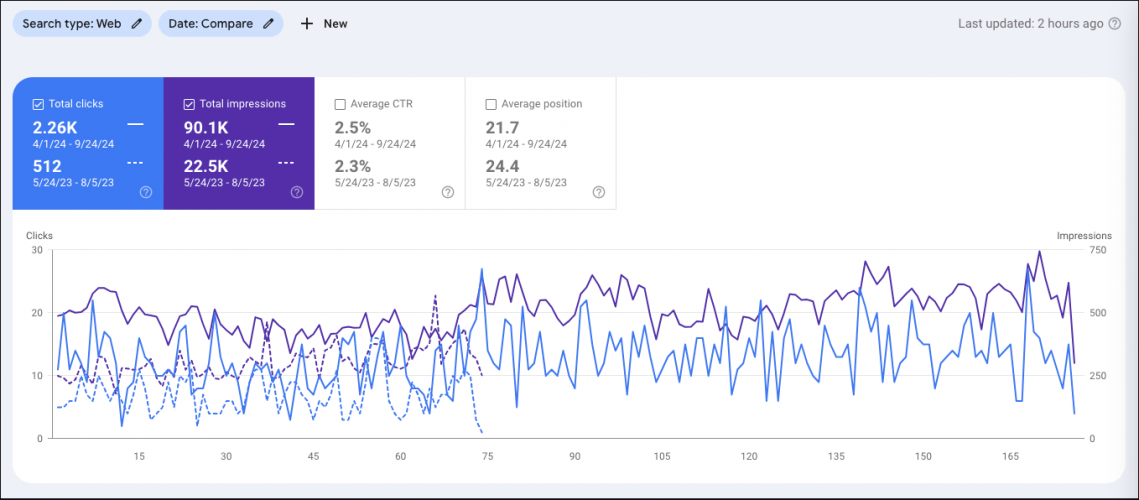Image resolution: width=1139 pixels, height=500 pixels.
Task: Open the Date: Compare filter chip
Action: pos(210,24)
